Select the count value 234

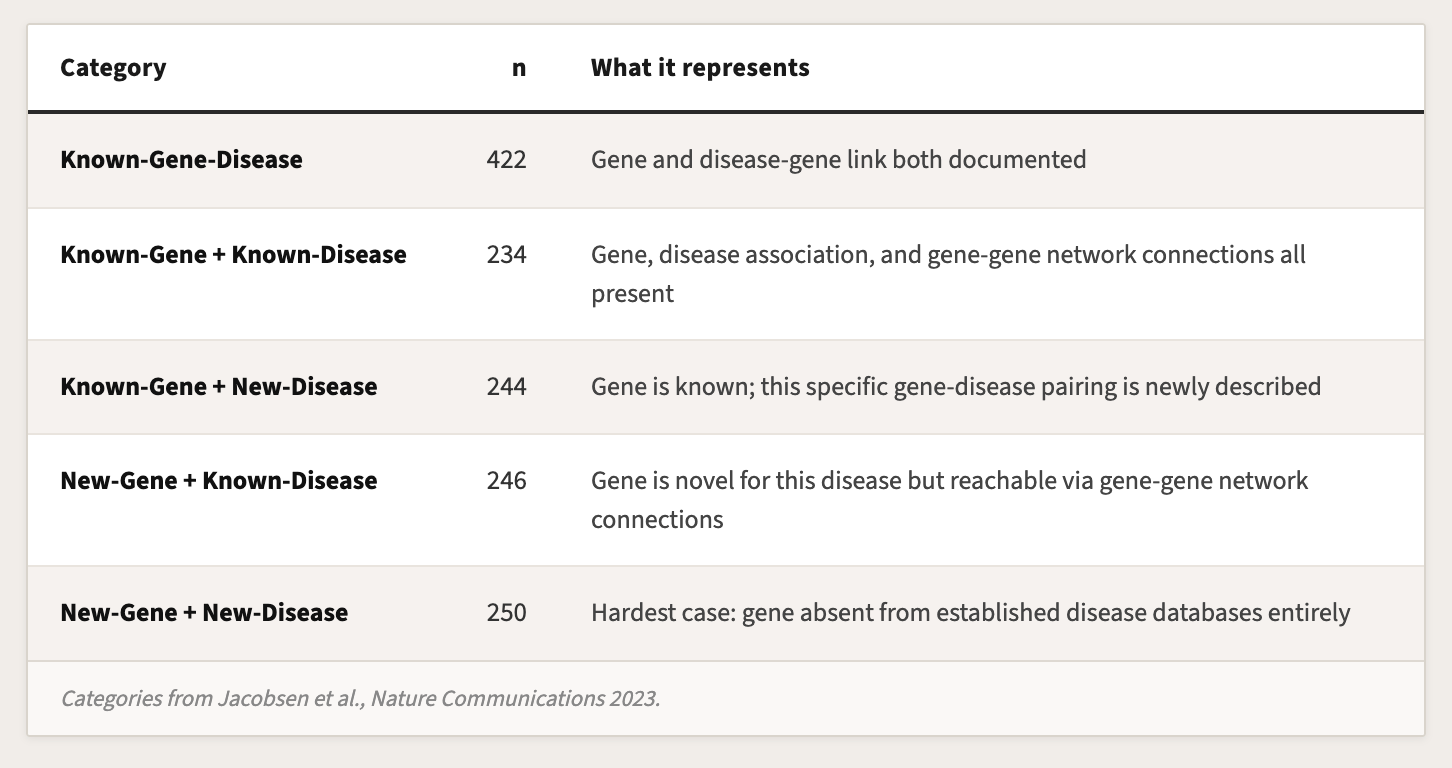click(506, 255)
